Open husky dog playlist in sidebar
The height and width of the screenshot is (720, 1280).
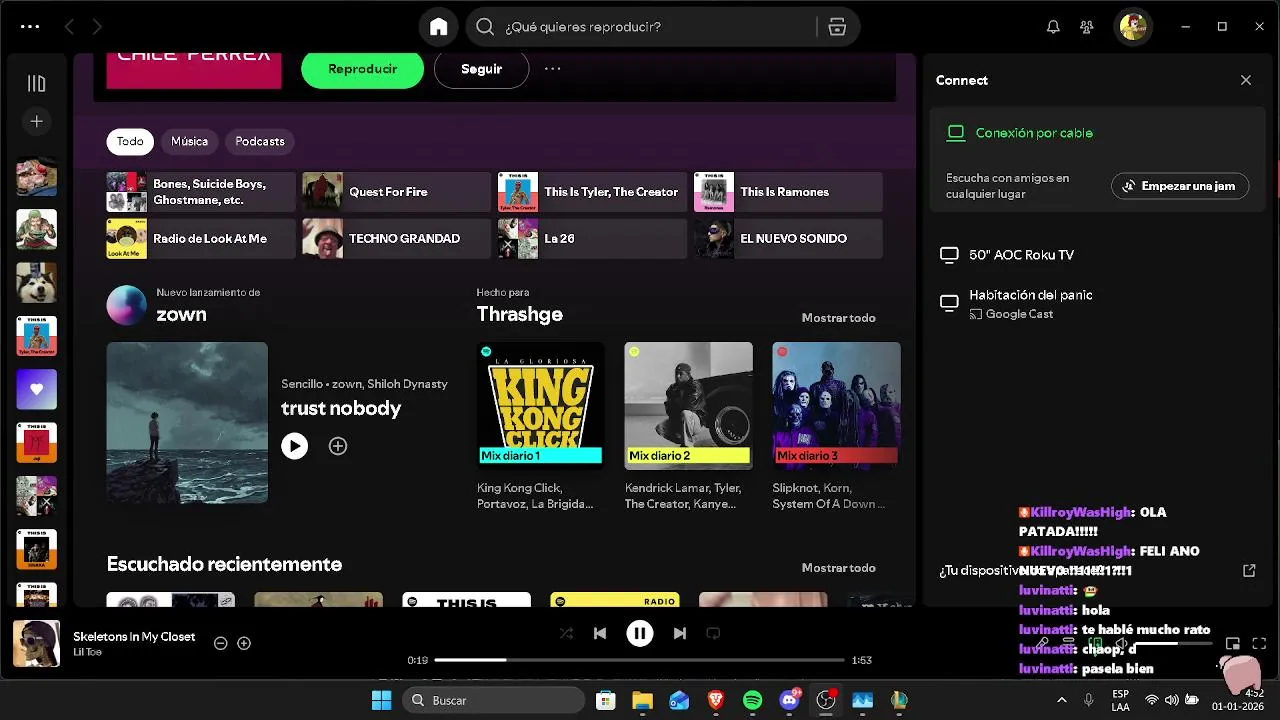pos(36,283)
